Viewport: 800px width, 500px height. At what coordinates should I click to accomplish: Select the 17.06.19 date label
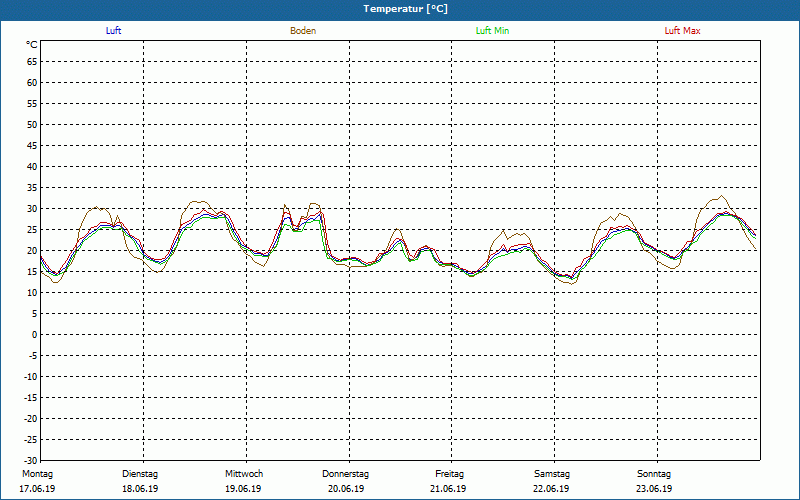(x=37, y=489)
